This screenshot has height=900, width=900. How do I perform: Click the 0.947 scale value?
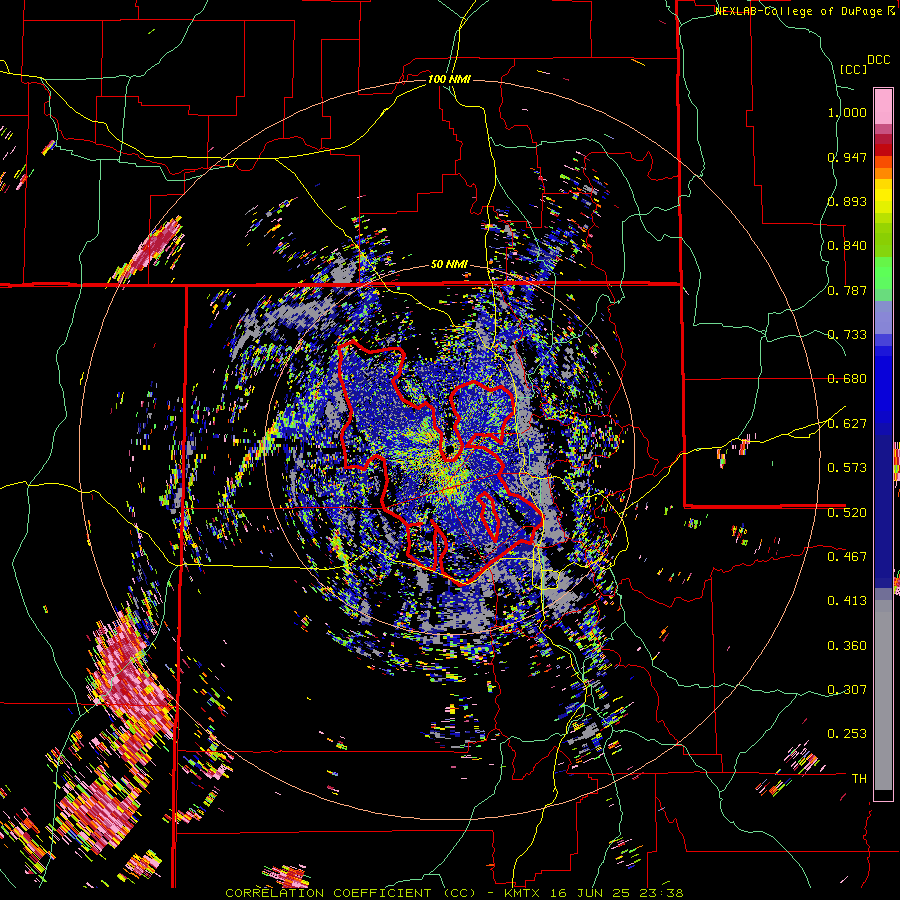847,157
